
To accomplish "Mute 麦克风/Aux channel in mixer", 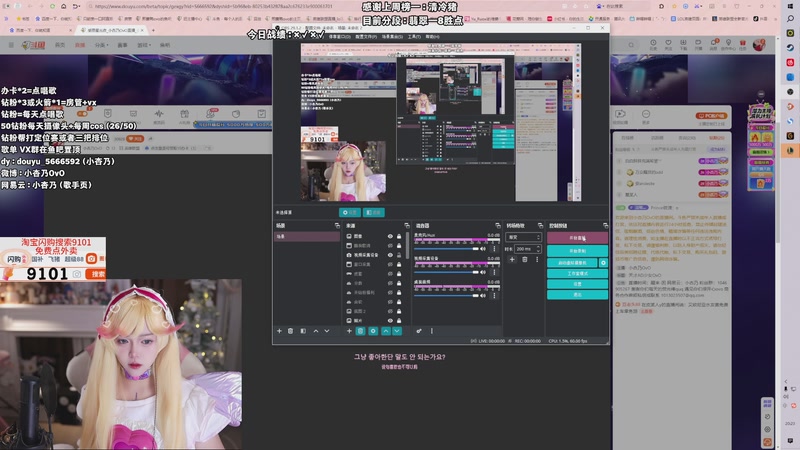I will coord(483,249).
